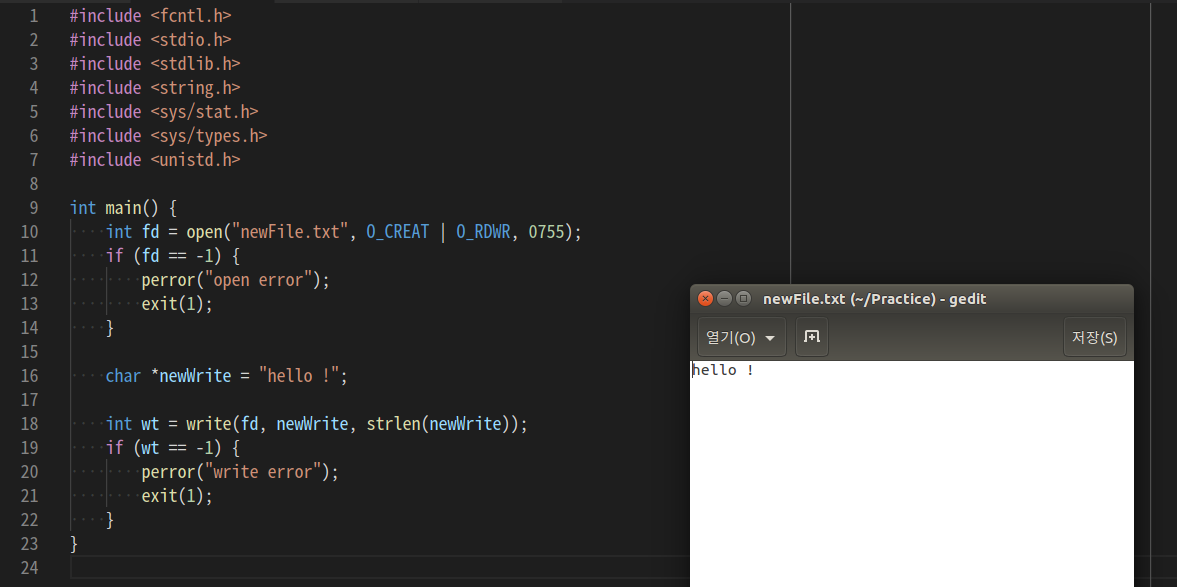Minimize the gedit window

(724, 299)
